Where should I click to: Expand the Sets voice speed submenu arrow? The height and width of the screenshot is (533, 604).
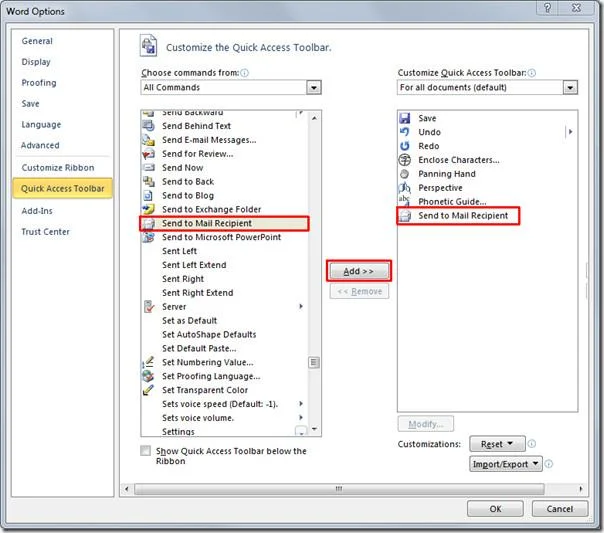click(301, 404)
